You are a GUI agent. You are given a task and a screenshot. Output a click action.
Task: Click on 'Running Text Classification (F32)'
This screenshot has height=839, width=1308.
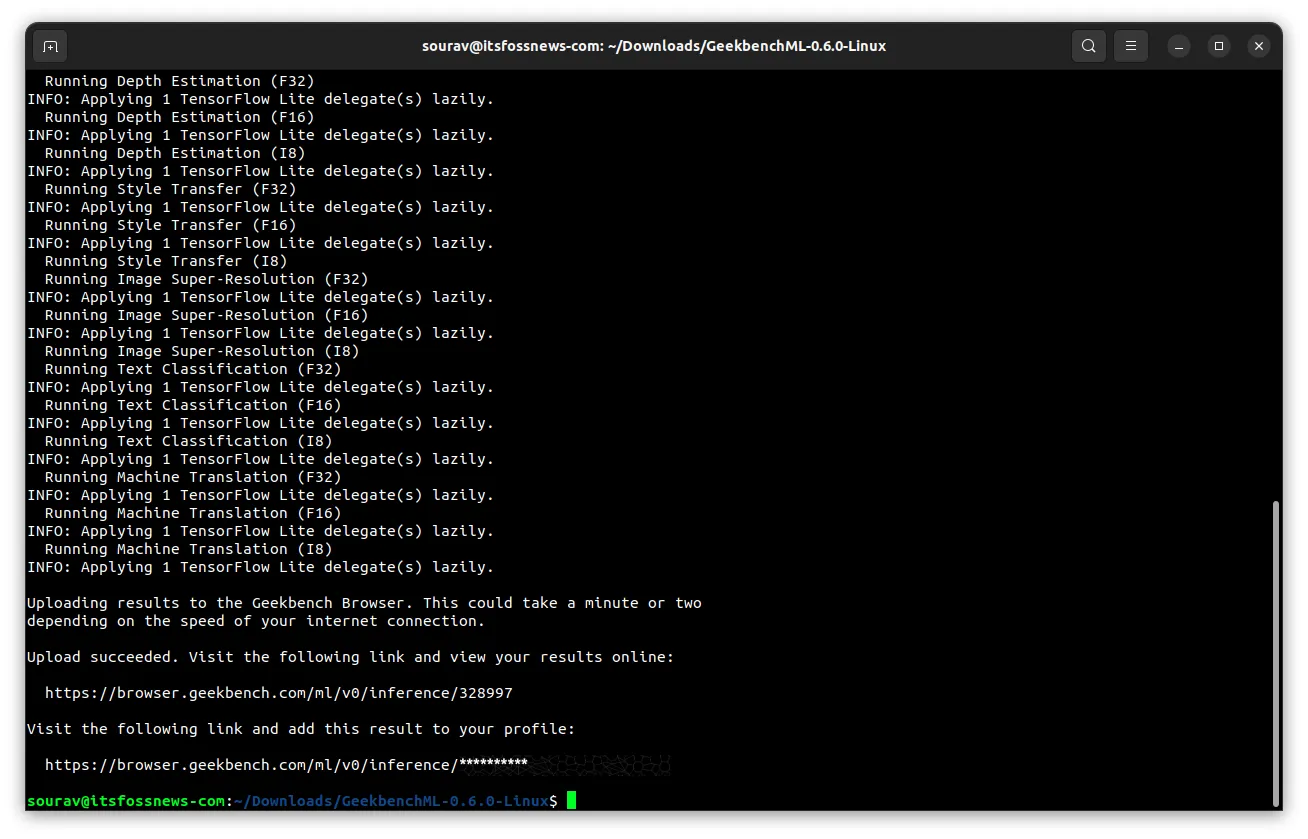pos(193,369)
